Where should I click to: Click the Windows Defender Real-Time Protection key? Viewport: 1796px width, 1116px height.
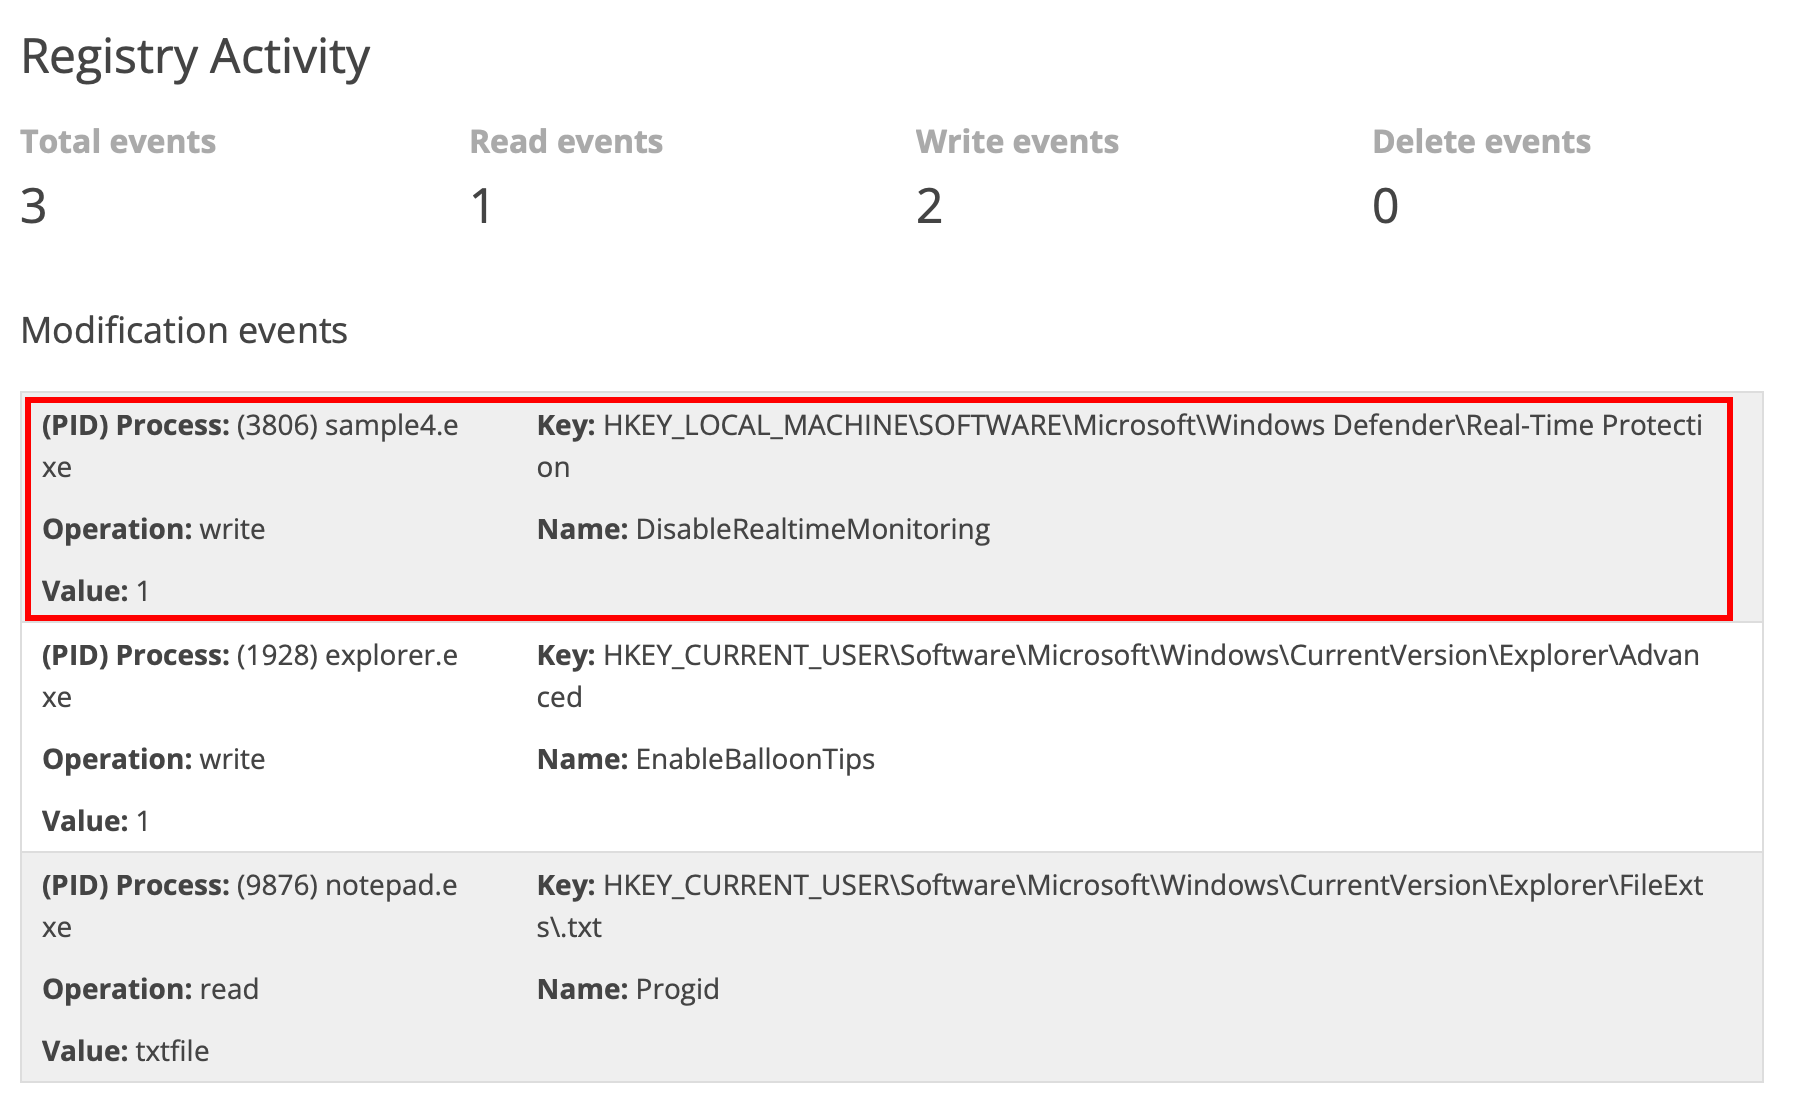(x=1119, y=446)
